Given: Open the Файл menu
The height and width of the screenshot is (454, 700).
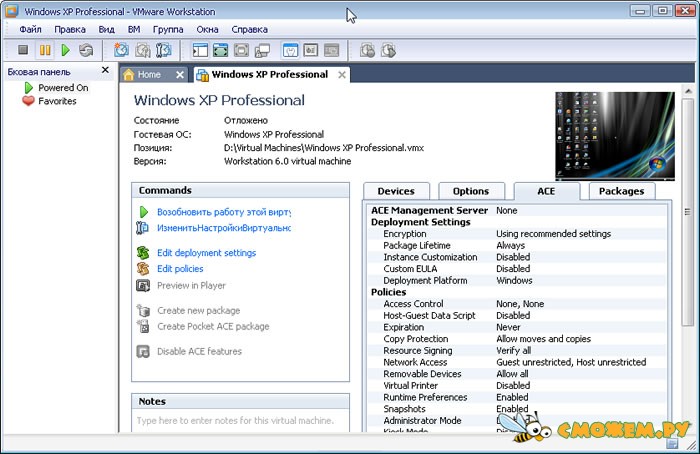Looking at the screenshot, I should (30, 29).
